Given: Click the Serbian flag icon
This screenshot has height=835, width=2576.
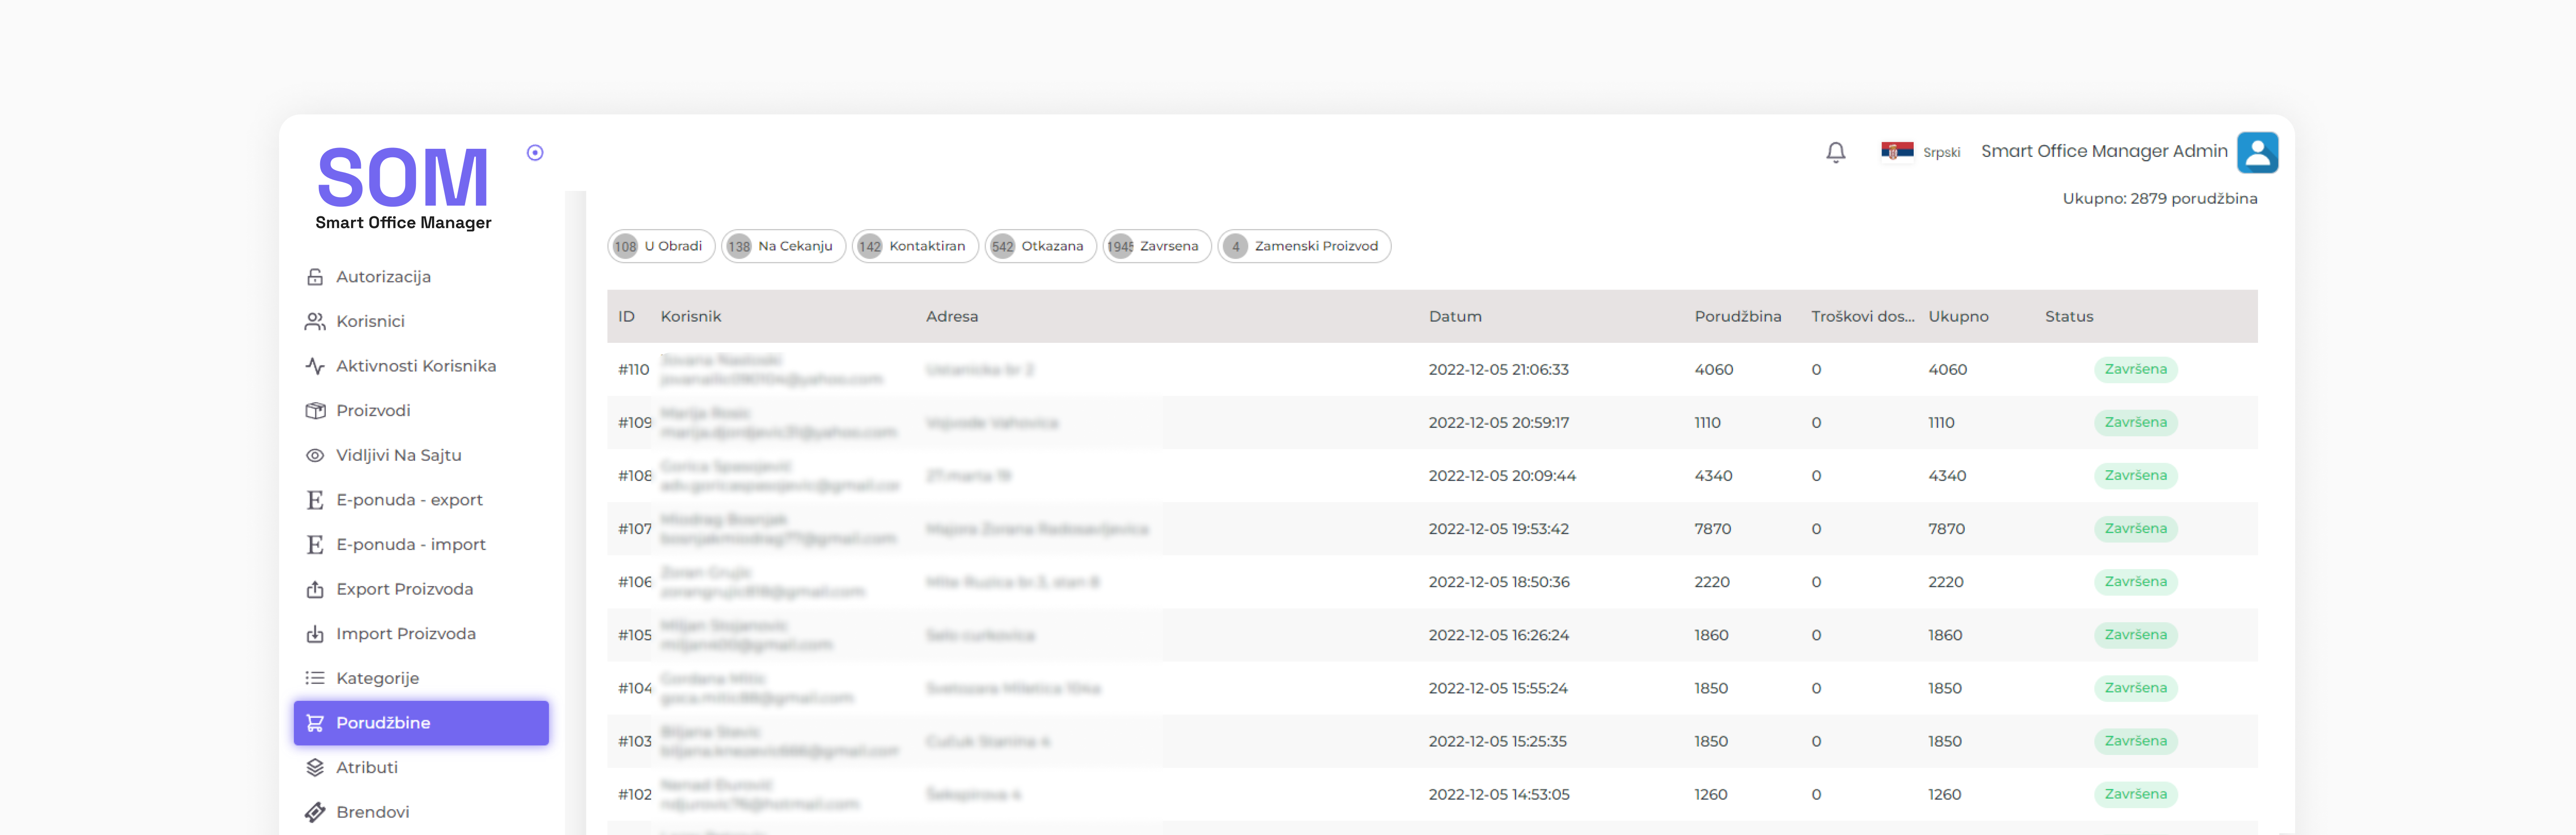Looking at the screenshot, I should coord(1897,151).
